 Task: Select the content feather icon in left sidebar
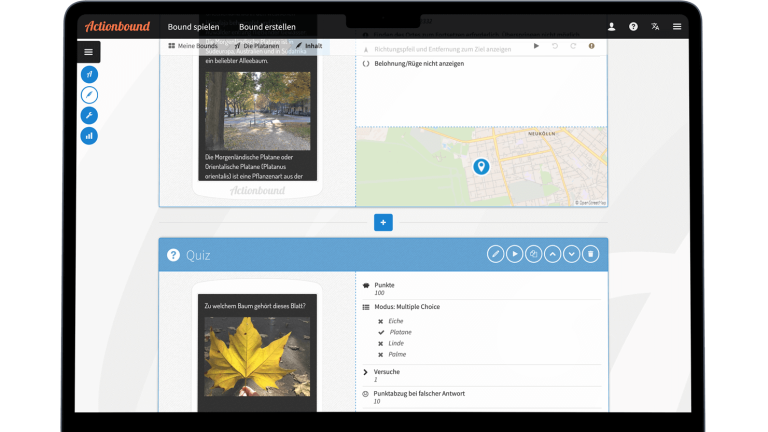(89, 95)
